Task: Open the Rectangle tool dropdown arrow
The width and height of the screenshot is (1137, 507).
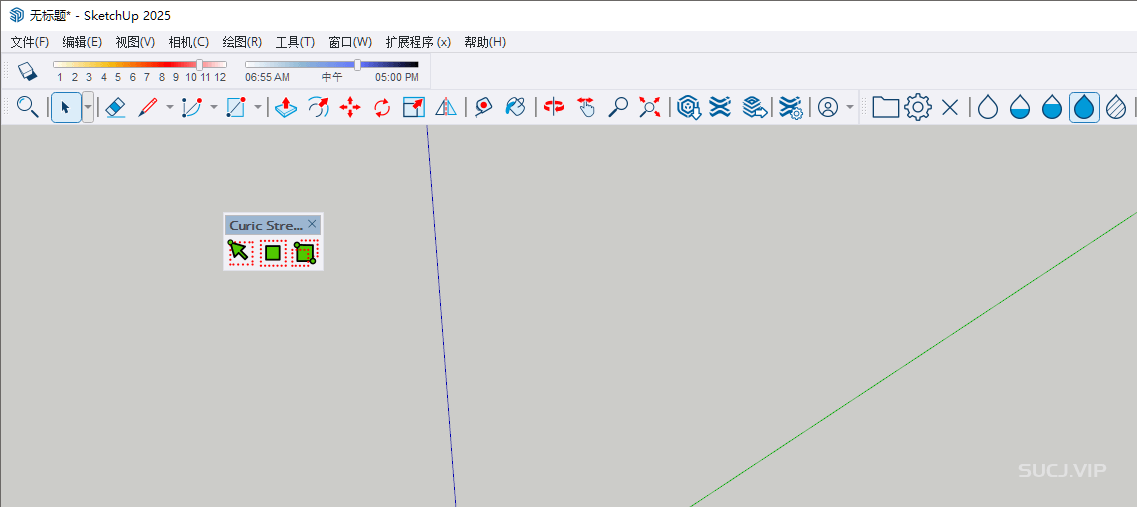Action: tap(258, 107)
